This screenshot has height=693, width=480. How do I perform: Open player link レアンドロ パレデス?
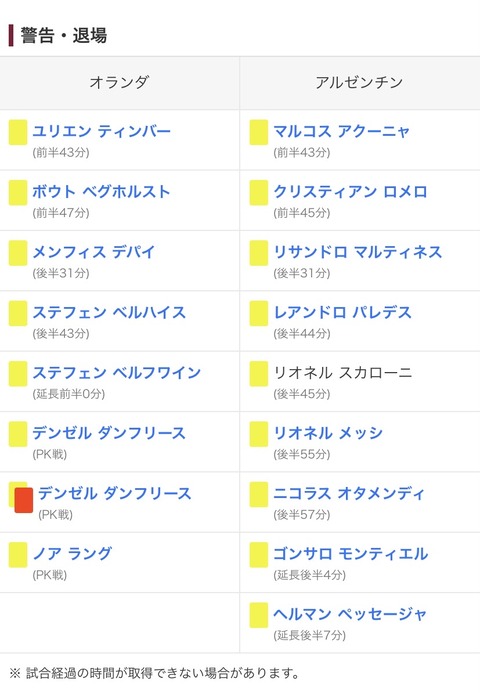coord(343,312)
